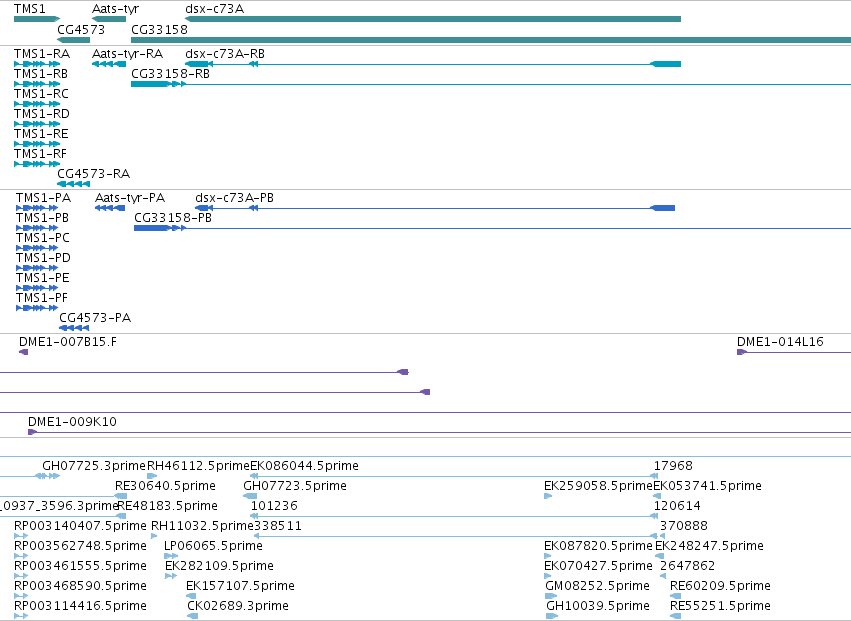Click EST EK087820.5prime

(x=598, y=546)
